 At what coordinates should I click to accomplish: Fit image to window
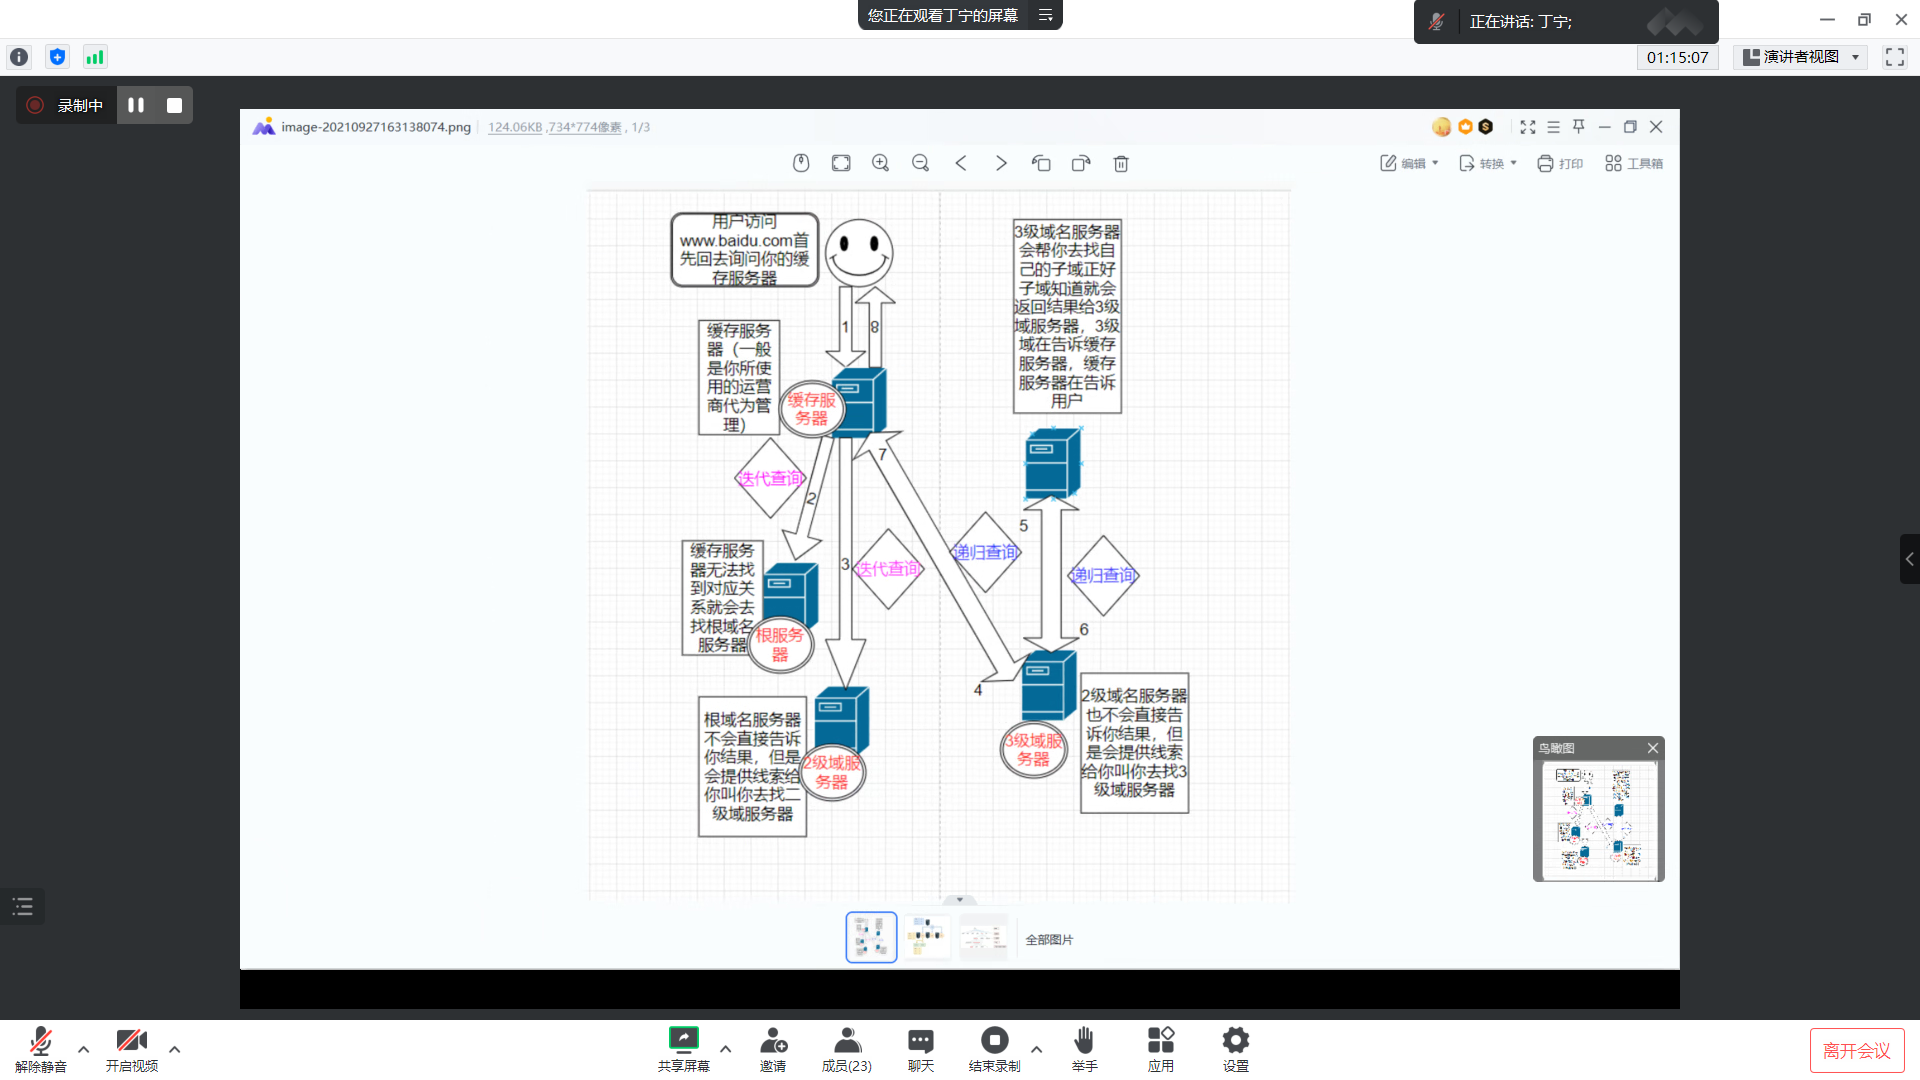pos(841,163)
